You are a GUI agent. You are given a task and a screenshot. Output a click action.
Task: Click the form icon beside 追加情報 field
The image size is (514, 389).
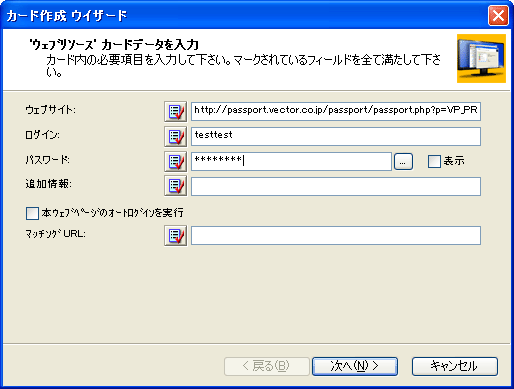176,186
